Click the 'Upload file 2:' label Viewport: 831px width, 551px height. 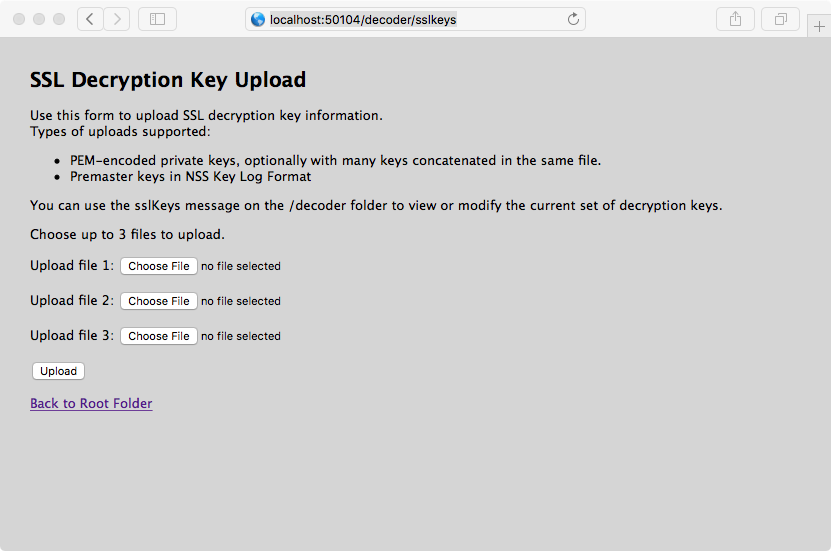pos(72,300)
